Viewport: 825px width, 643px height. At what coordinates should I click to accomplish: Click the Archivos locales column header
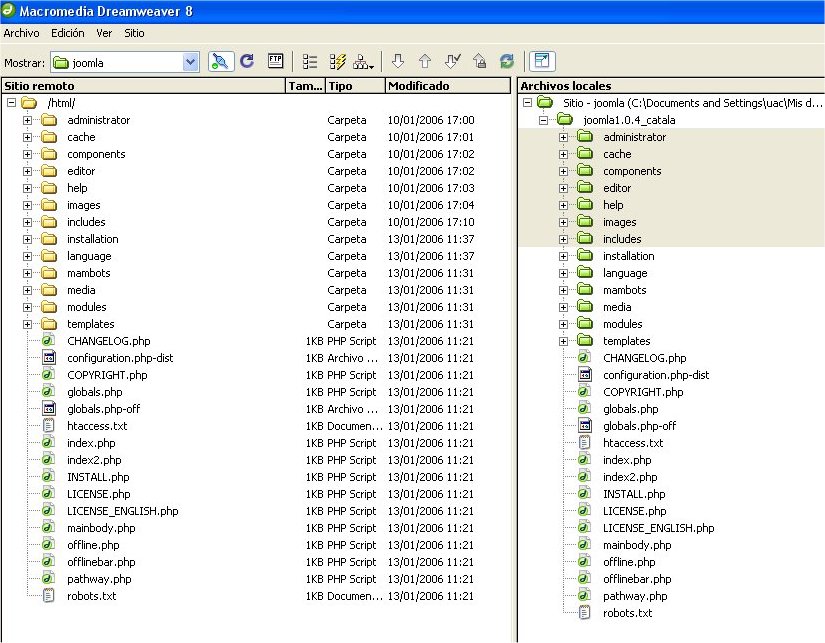click(x=671, y=86)
